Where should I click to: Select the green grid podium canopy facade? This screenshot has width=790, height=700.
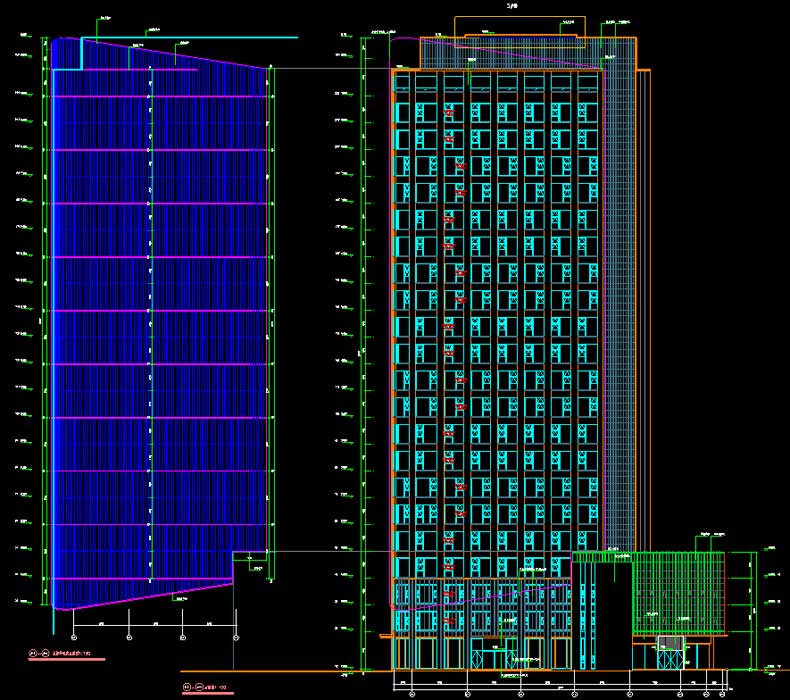click(678, 592)
